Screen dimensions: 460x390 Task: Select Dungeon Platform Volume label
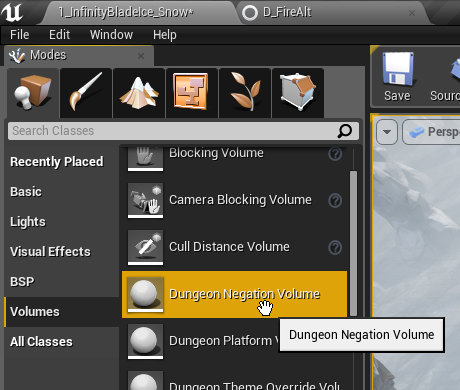coord(224,341)
